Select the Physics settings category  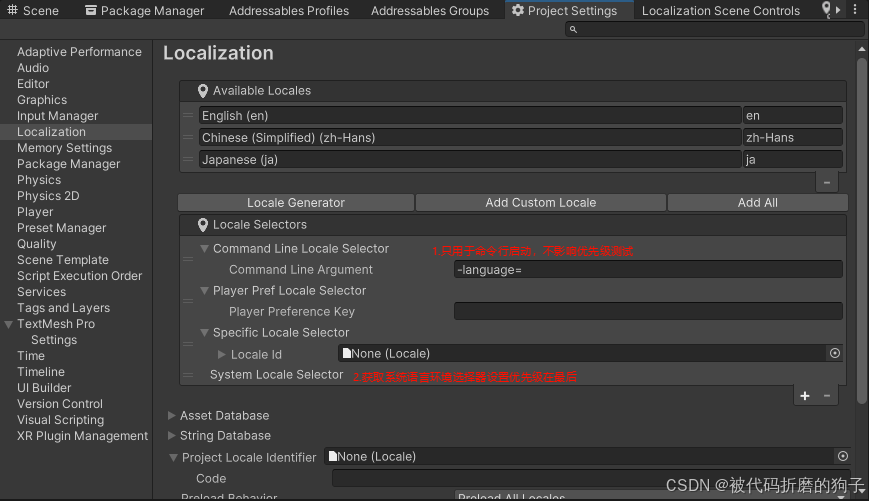[39, 180]
